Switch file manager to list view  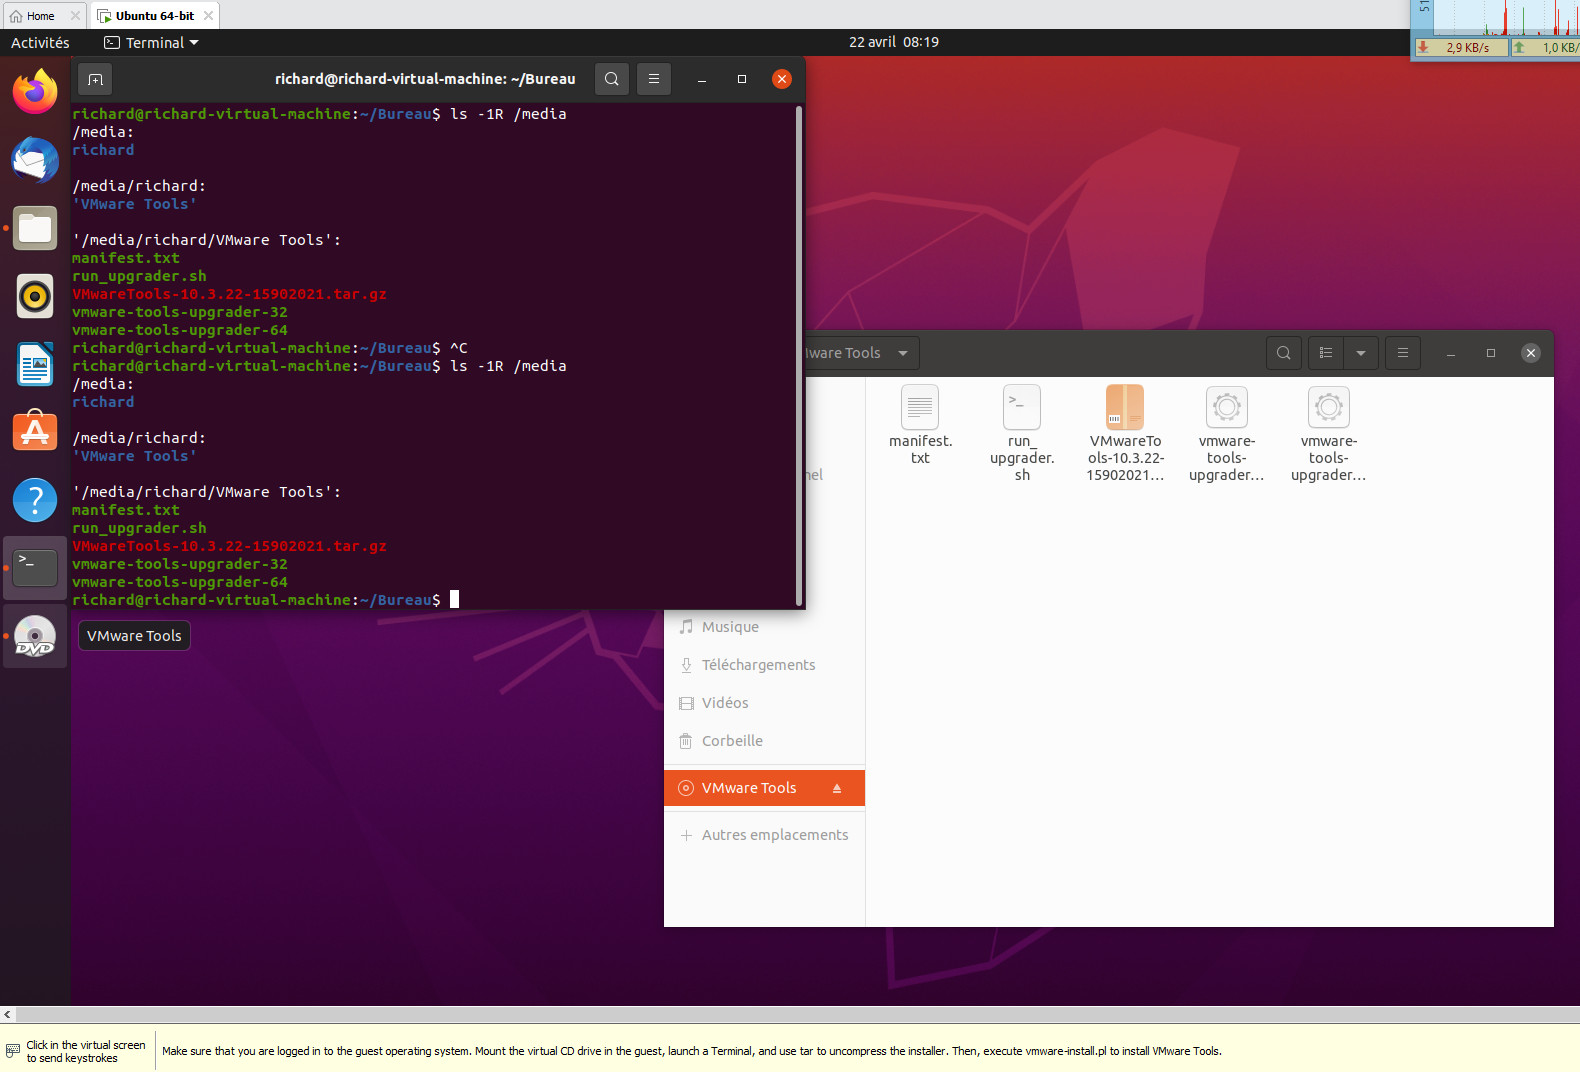(x=1326, y=353)
